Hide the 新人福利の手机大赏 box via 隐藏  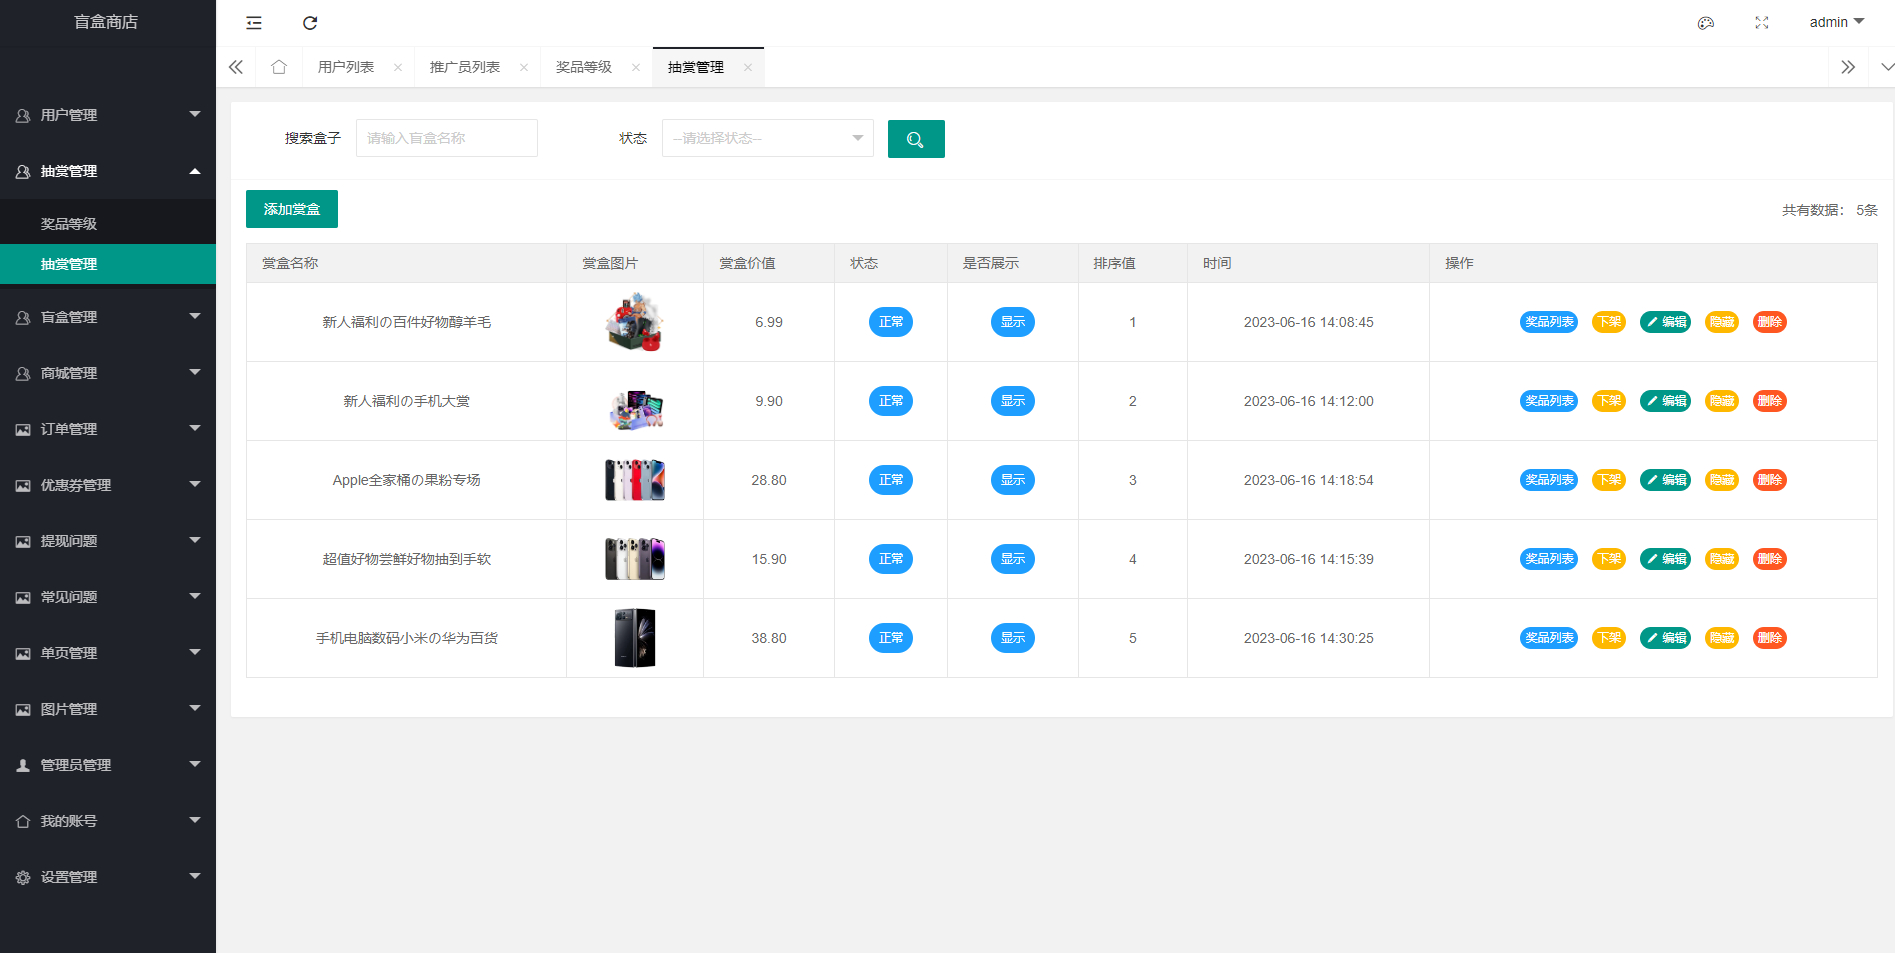tap(1721, 400)
